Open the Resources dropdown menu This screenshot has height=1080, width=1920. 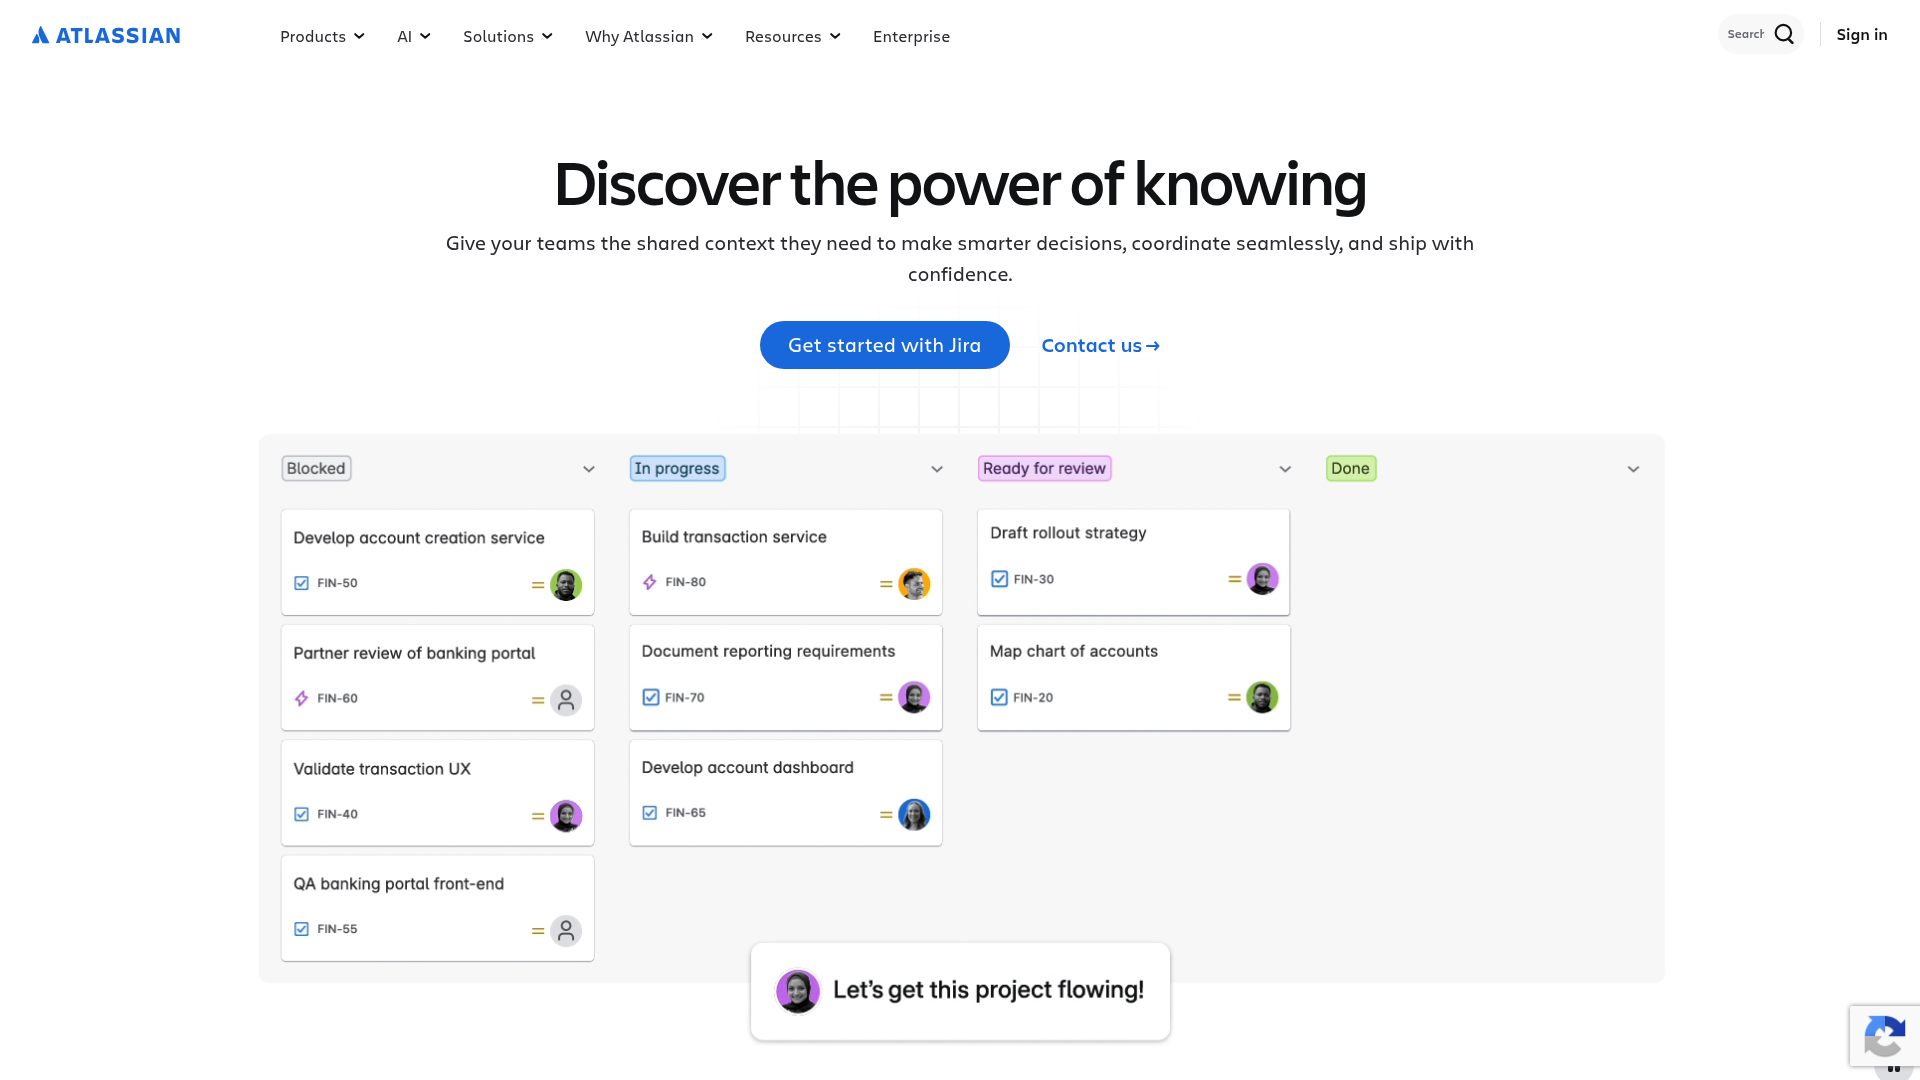coord(793,36)
